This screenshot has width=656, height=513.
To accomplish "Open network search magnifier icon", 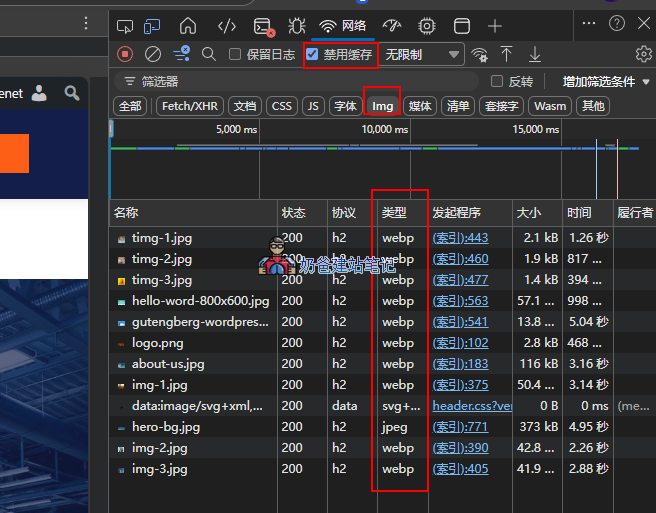I will point(209,55).
